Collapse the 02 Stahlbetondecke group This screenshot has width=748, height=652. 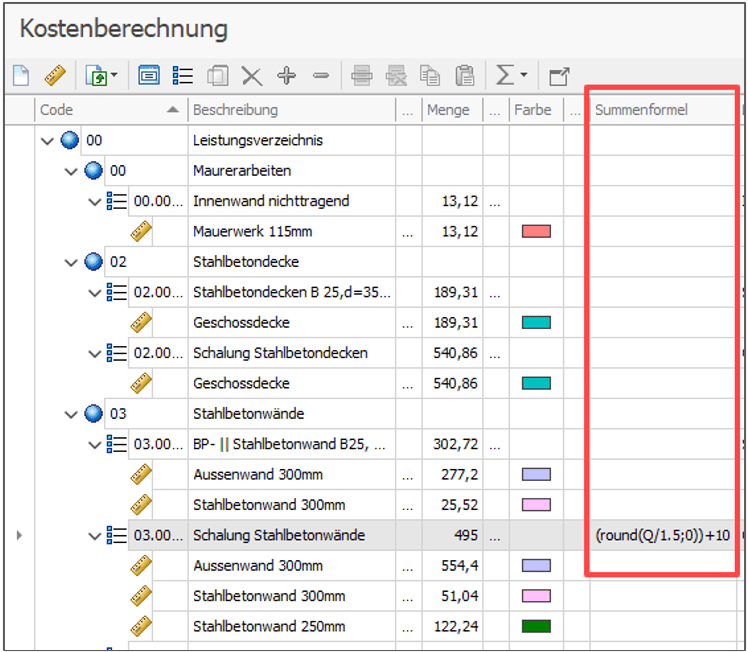[72, 262]
